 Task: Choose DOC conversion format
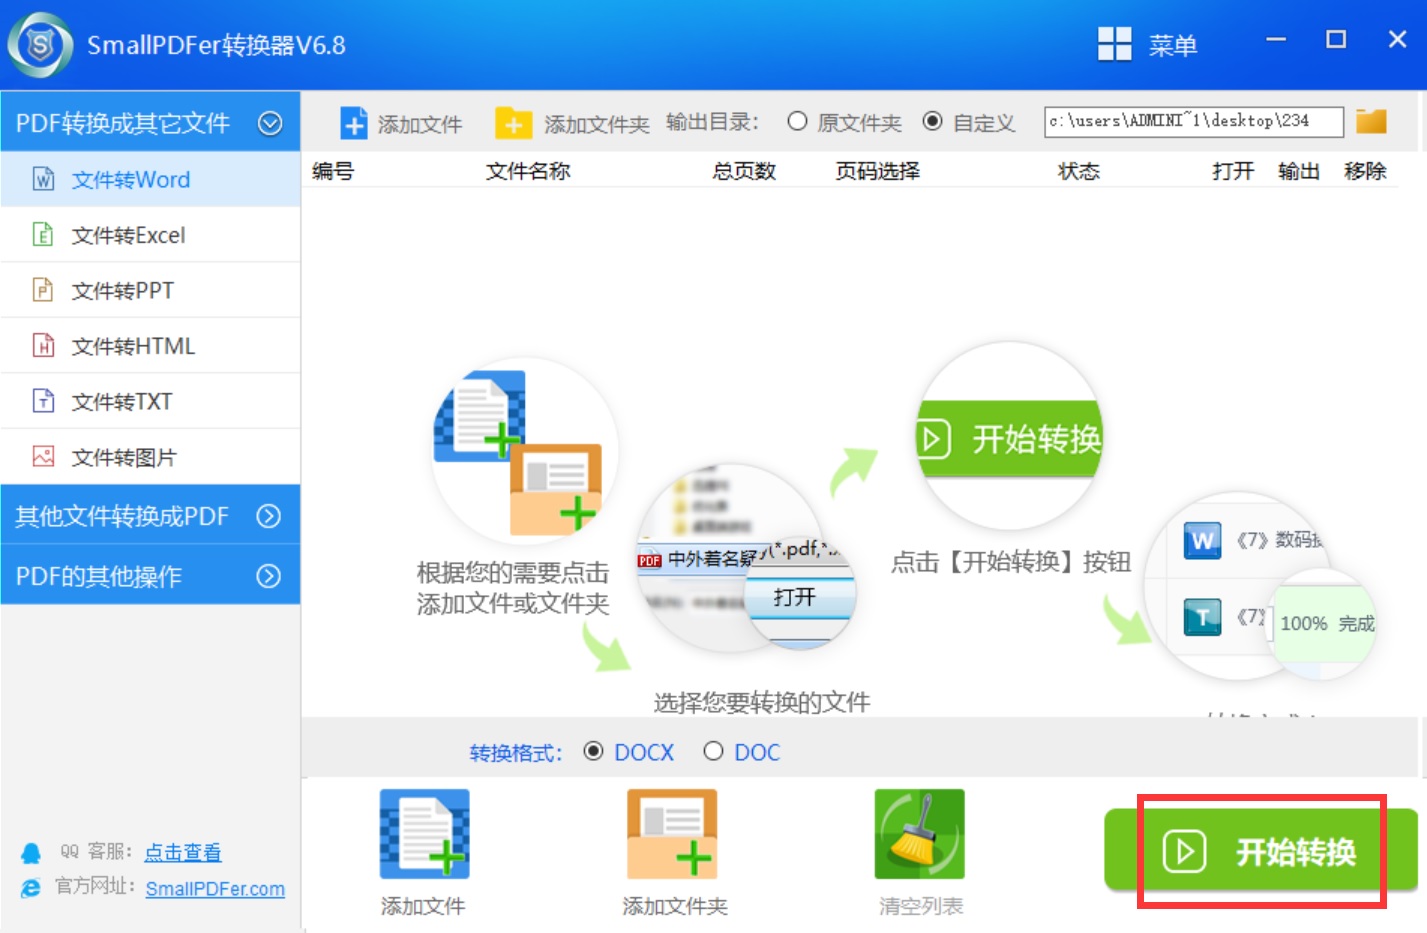point(713,751)
